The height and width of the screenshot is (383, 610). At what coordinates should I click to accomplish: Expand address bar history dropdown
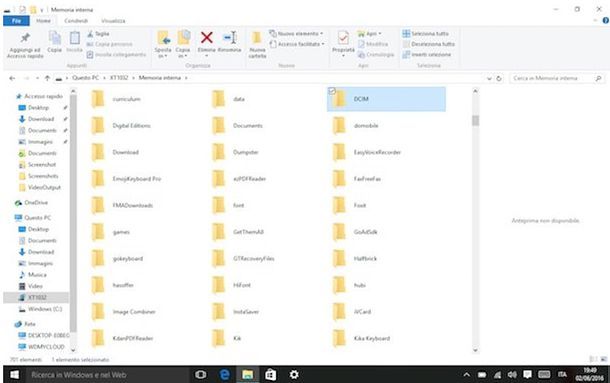[x=489, y=78]
